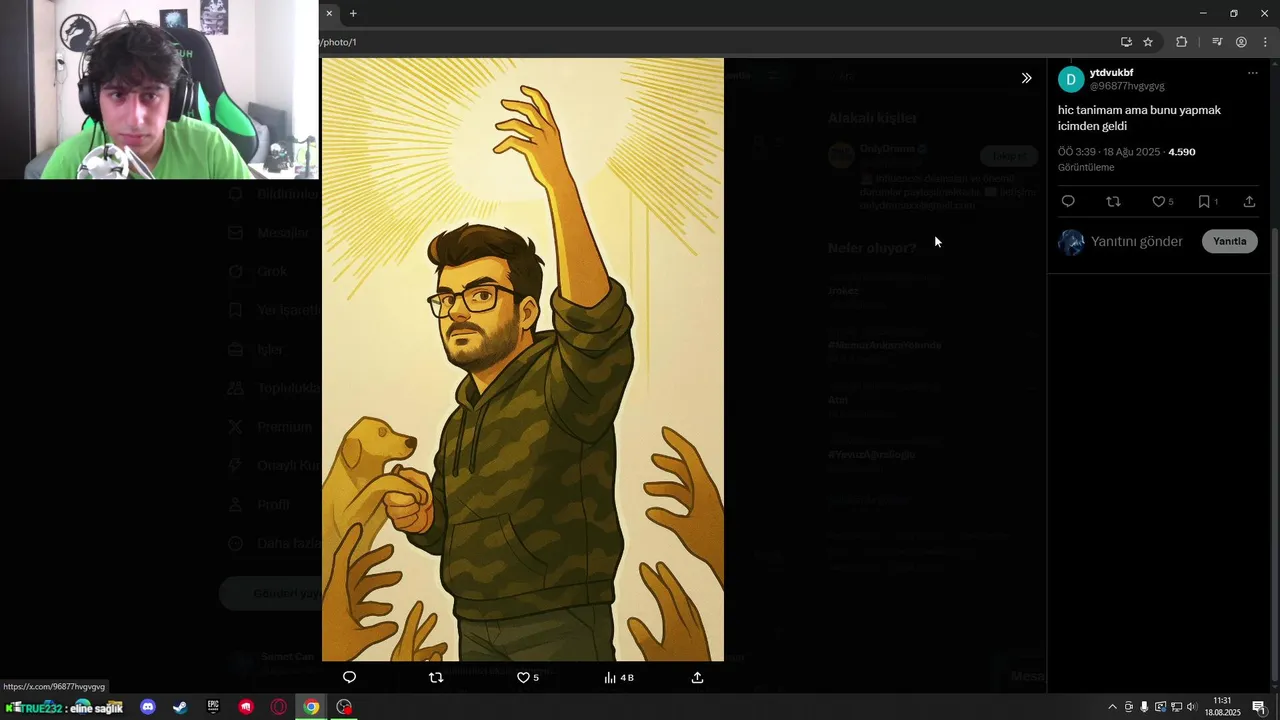The width and height of the screenshot is (1280, 720).
Task: Open the Chrome three-dot menu
Action: [1265, 42]
